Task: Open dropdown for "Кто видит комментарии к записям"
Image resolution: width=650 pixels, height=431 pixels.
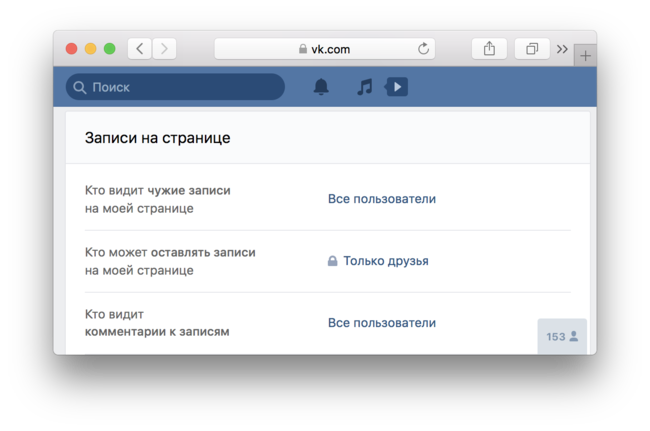Action: 381,323
